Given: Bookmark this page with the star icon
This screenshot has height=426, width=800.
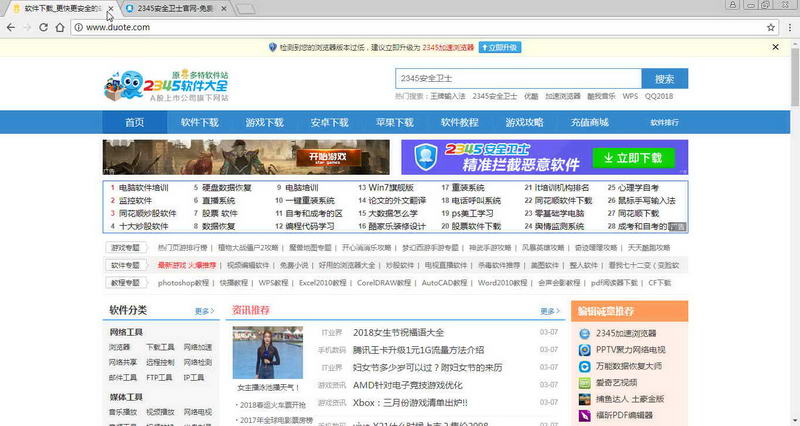Looking at the screenshot, I should click(770, 27).
